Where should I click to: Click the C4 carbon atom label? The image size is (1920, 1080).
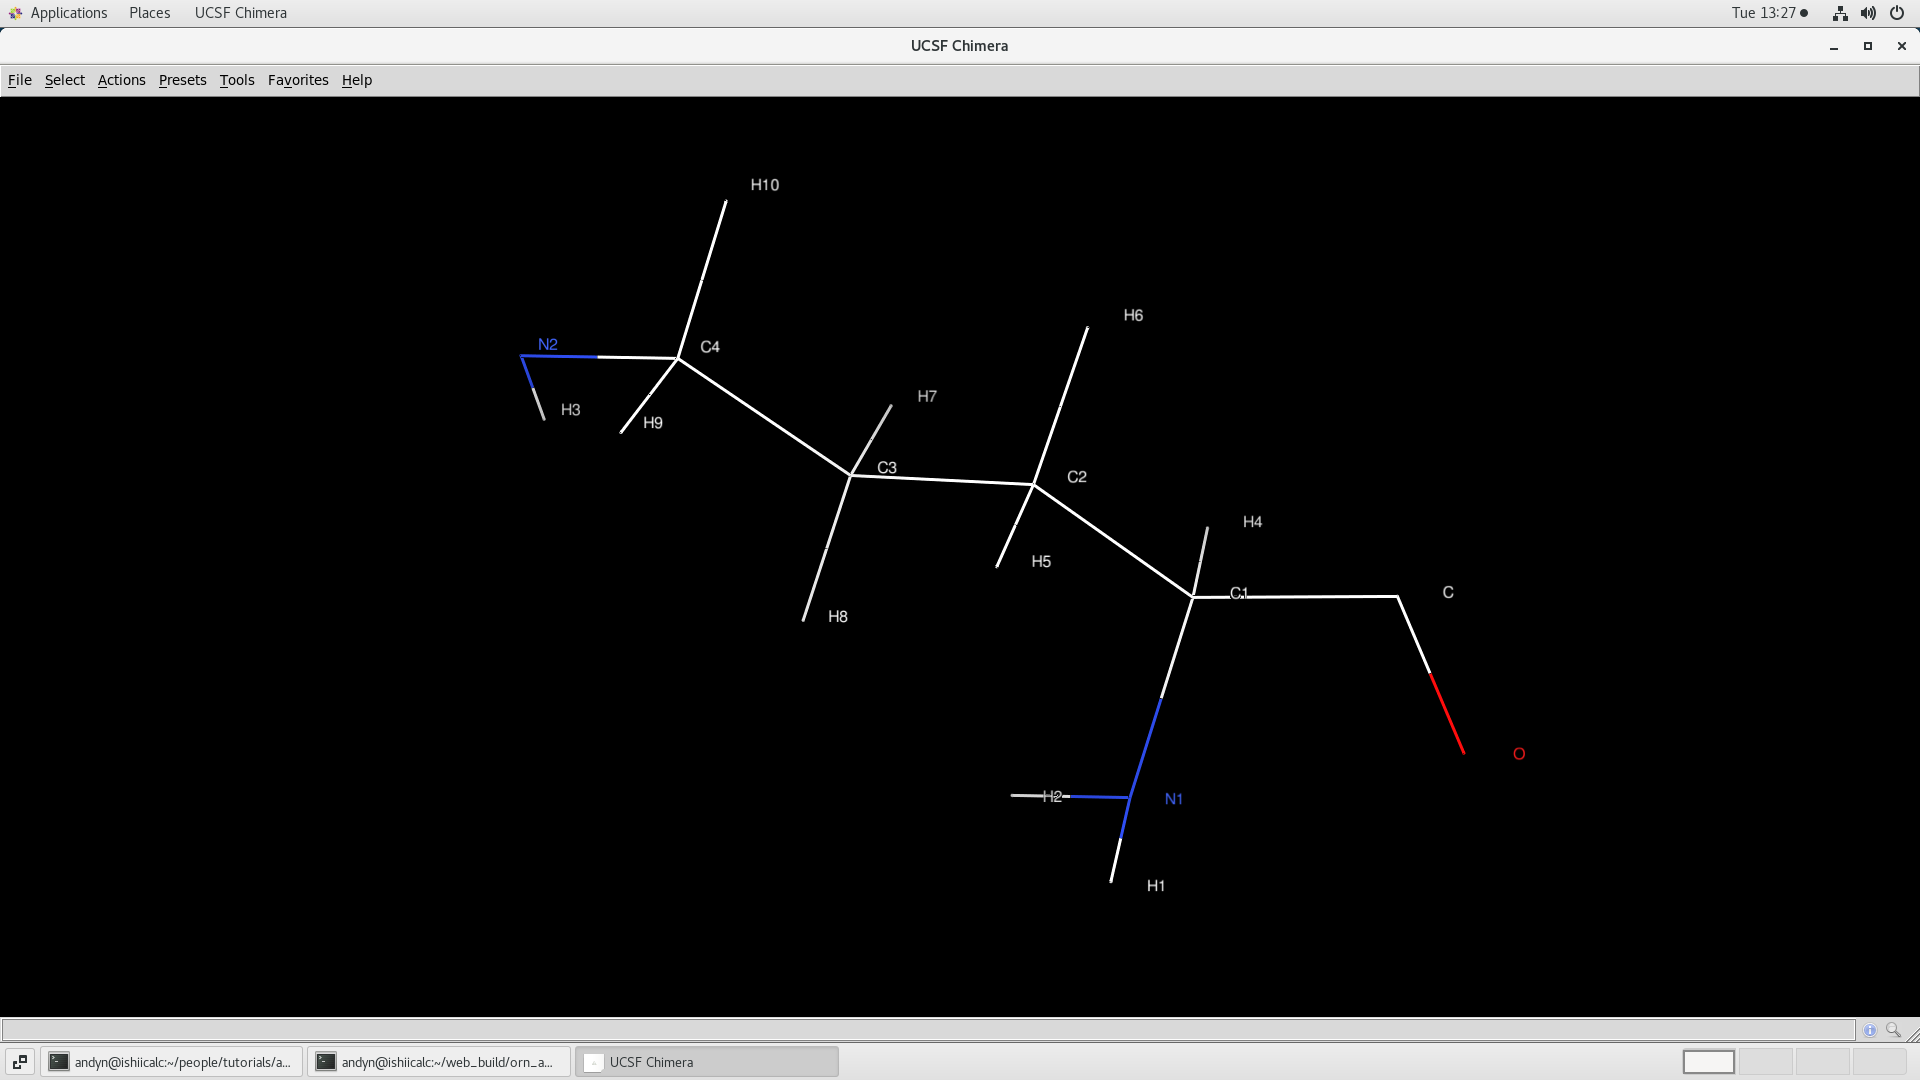pyautogui.click(x=710, y=347)
